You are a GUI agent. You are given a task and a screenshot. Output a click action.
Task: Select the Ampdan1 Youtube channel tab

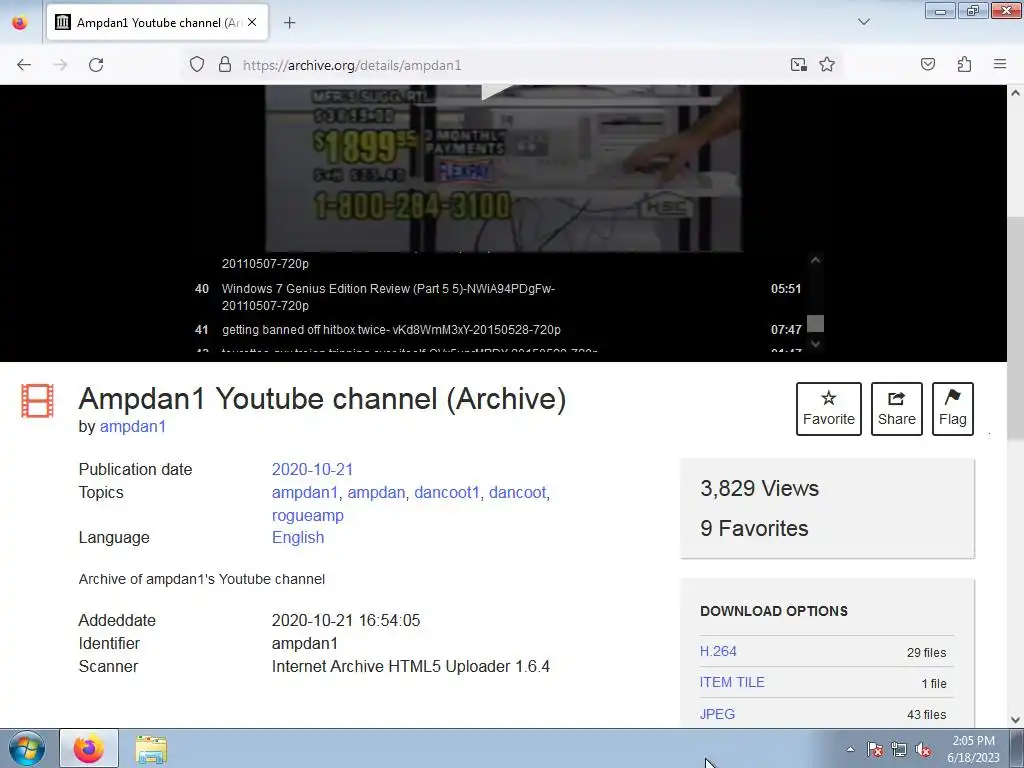pyautogui.click(x=157, y=23)
